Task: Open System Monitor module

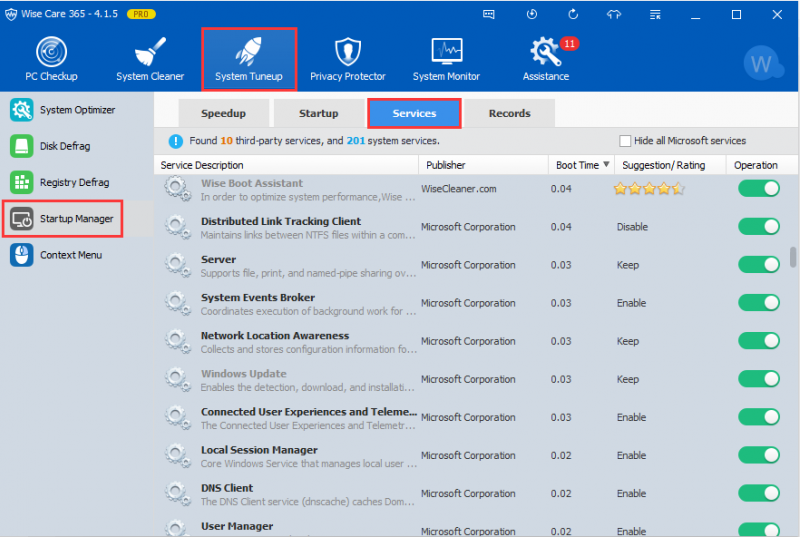Action: (x=446, y=59)
